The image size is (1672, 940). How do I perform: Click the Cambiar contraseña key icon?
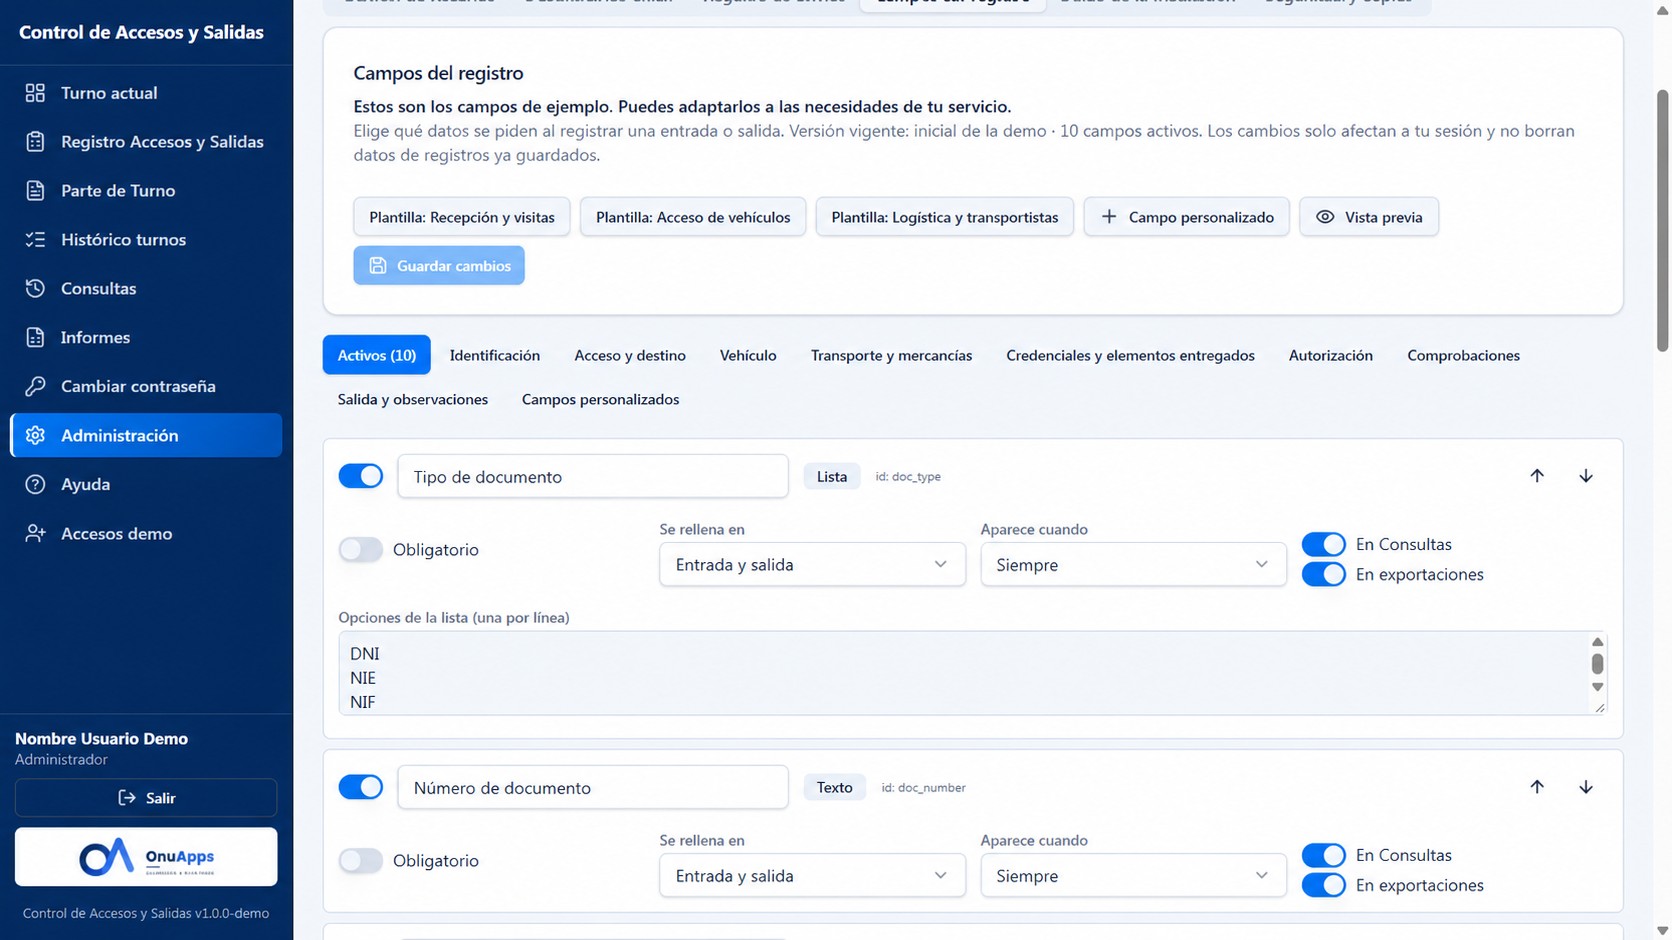(x=35, y=387)
